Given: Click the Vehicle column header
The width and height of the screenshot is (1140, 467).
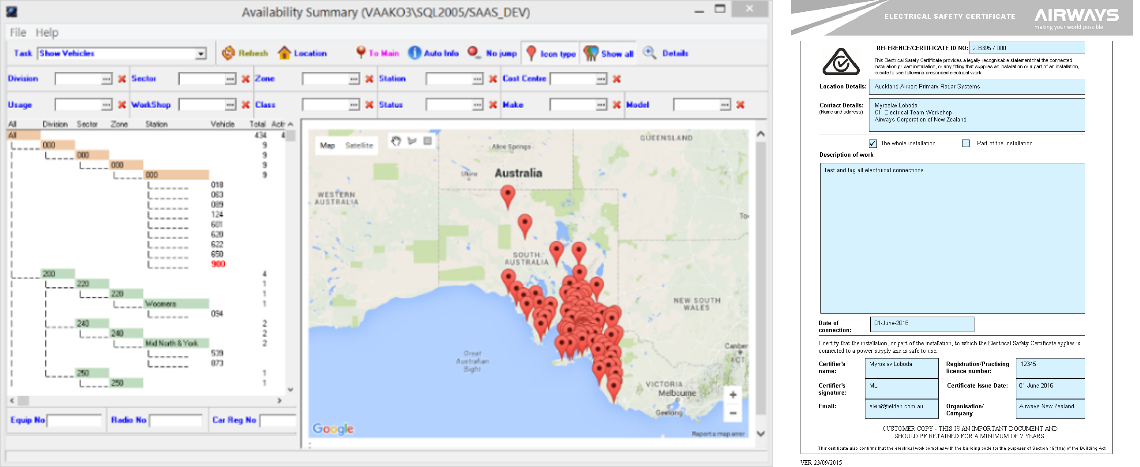Looking at the screenshot, I should pos(222,124).
